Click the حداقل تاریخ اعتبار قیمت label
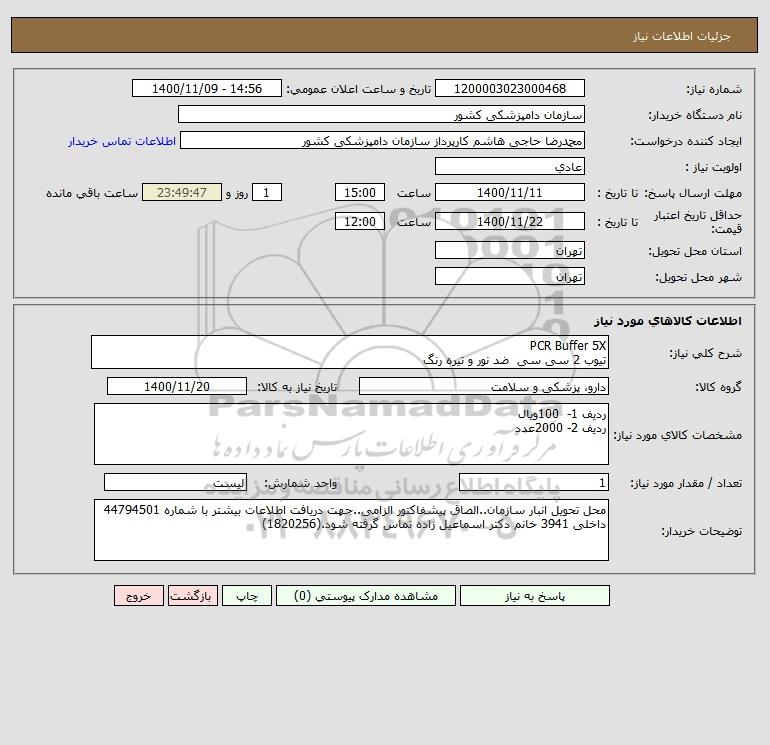 (698, 222)
